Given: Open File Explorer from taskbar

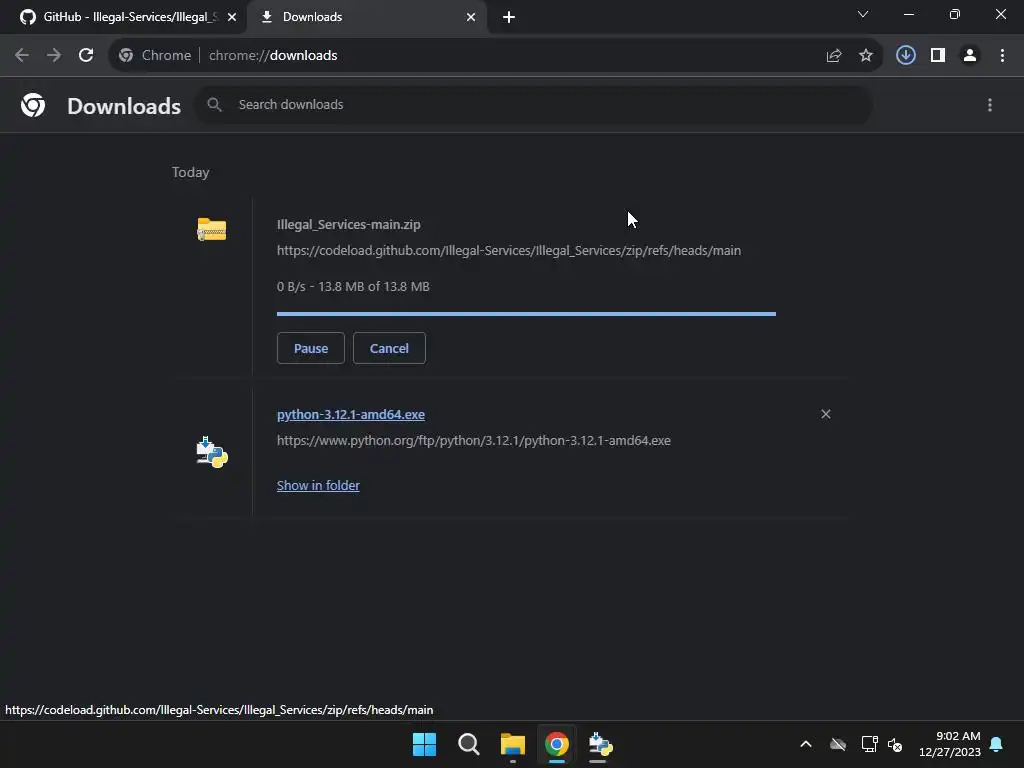Looking at the screenshot, I should point(513,744).
